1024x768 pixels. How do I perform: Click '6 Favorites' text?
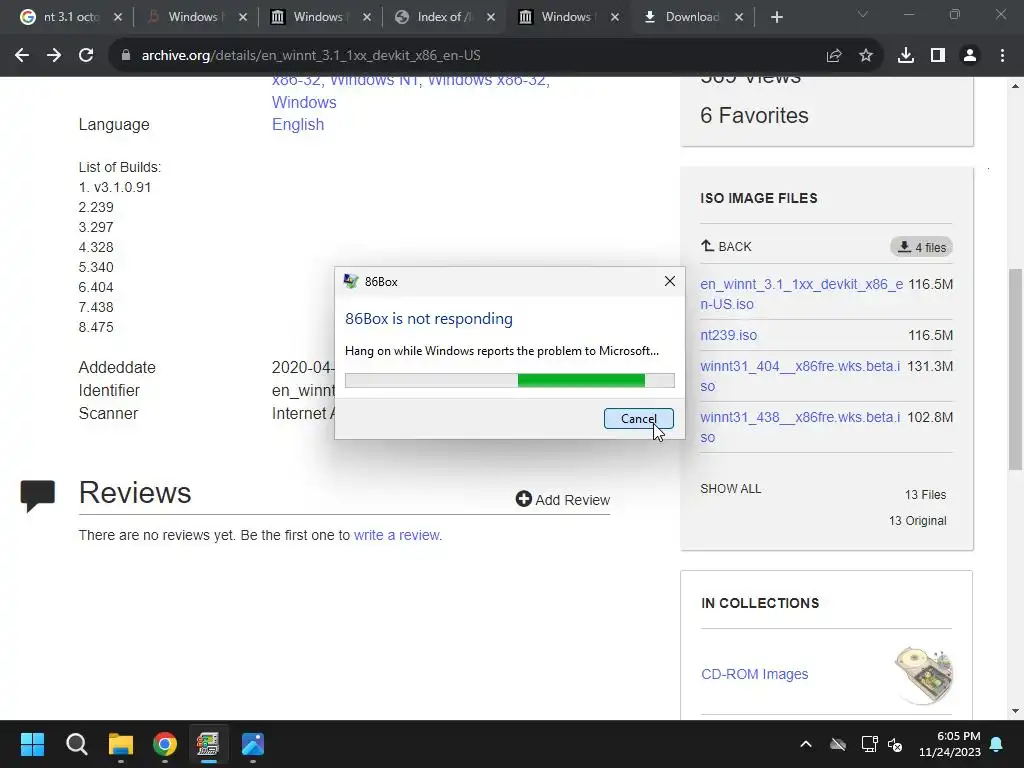(x=754, y=116)
